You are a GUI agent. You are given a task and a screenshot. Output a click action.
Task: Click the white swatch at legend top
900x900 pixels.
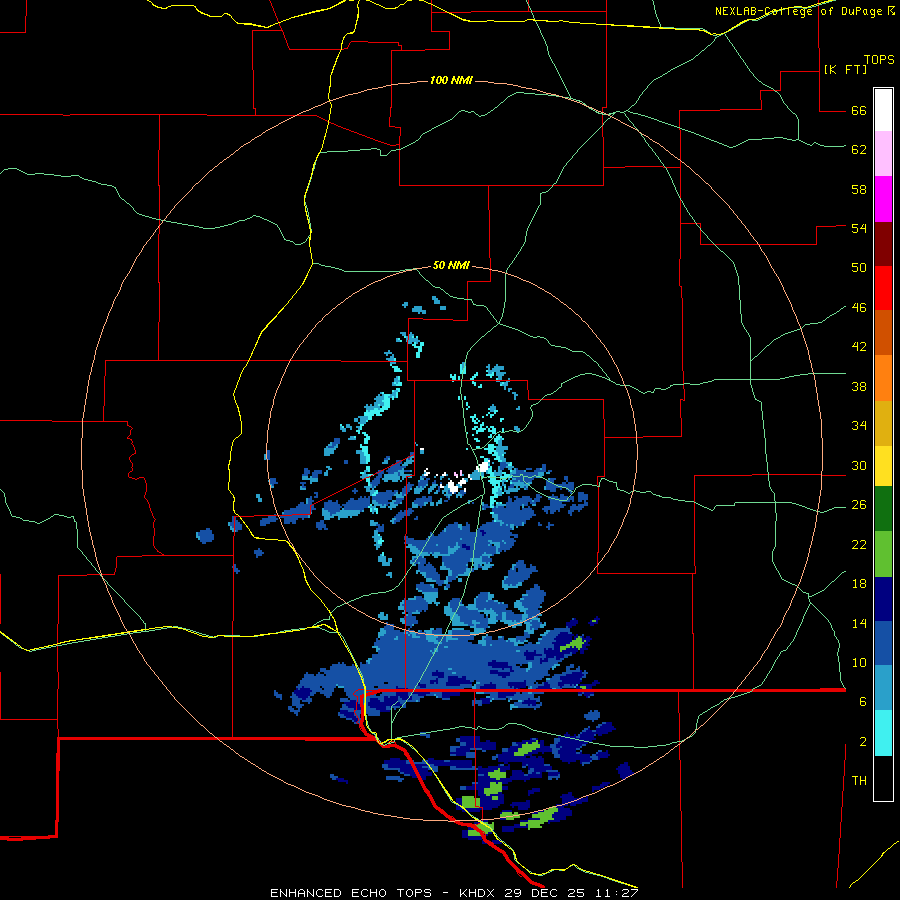coord(883,110)
